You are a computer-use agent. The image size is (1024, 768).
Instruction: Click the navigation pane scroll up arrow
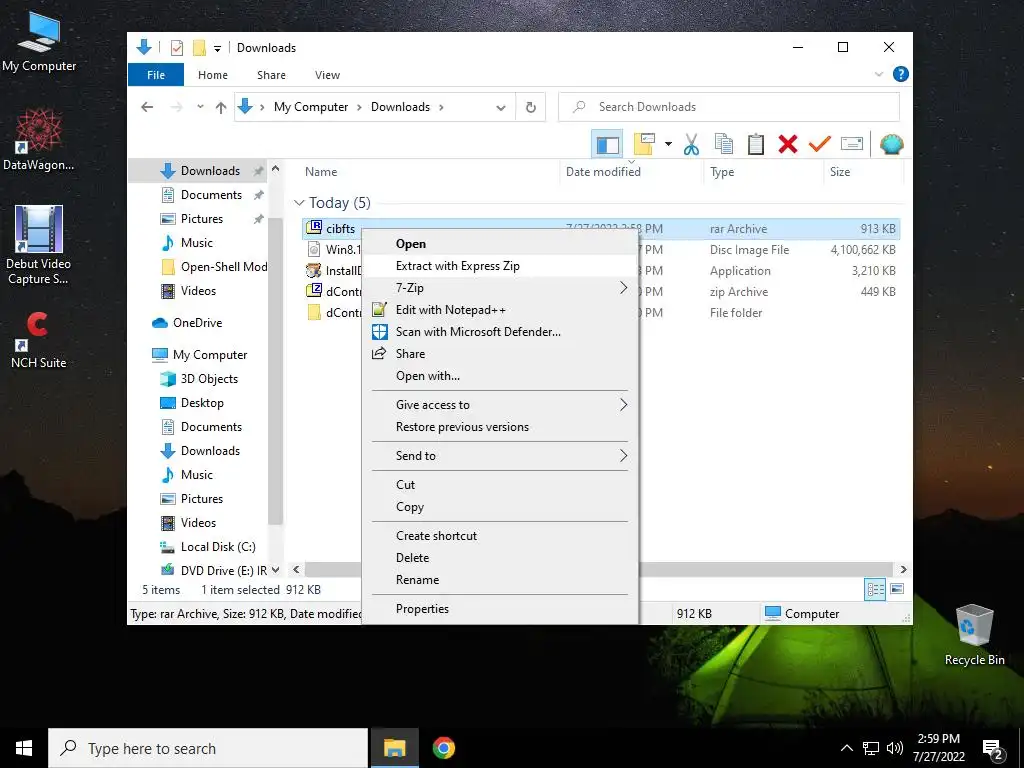[276, 169]
